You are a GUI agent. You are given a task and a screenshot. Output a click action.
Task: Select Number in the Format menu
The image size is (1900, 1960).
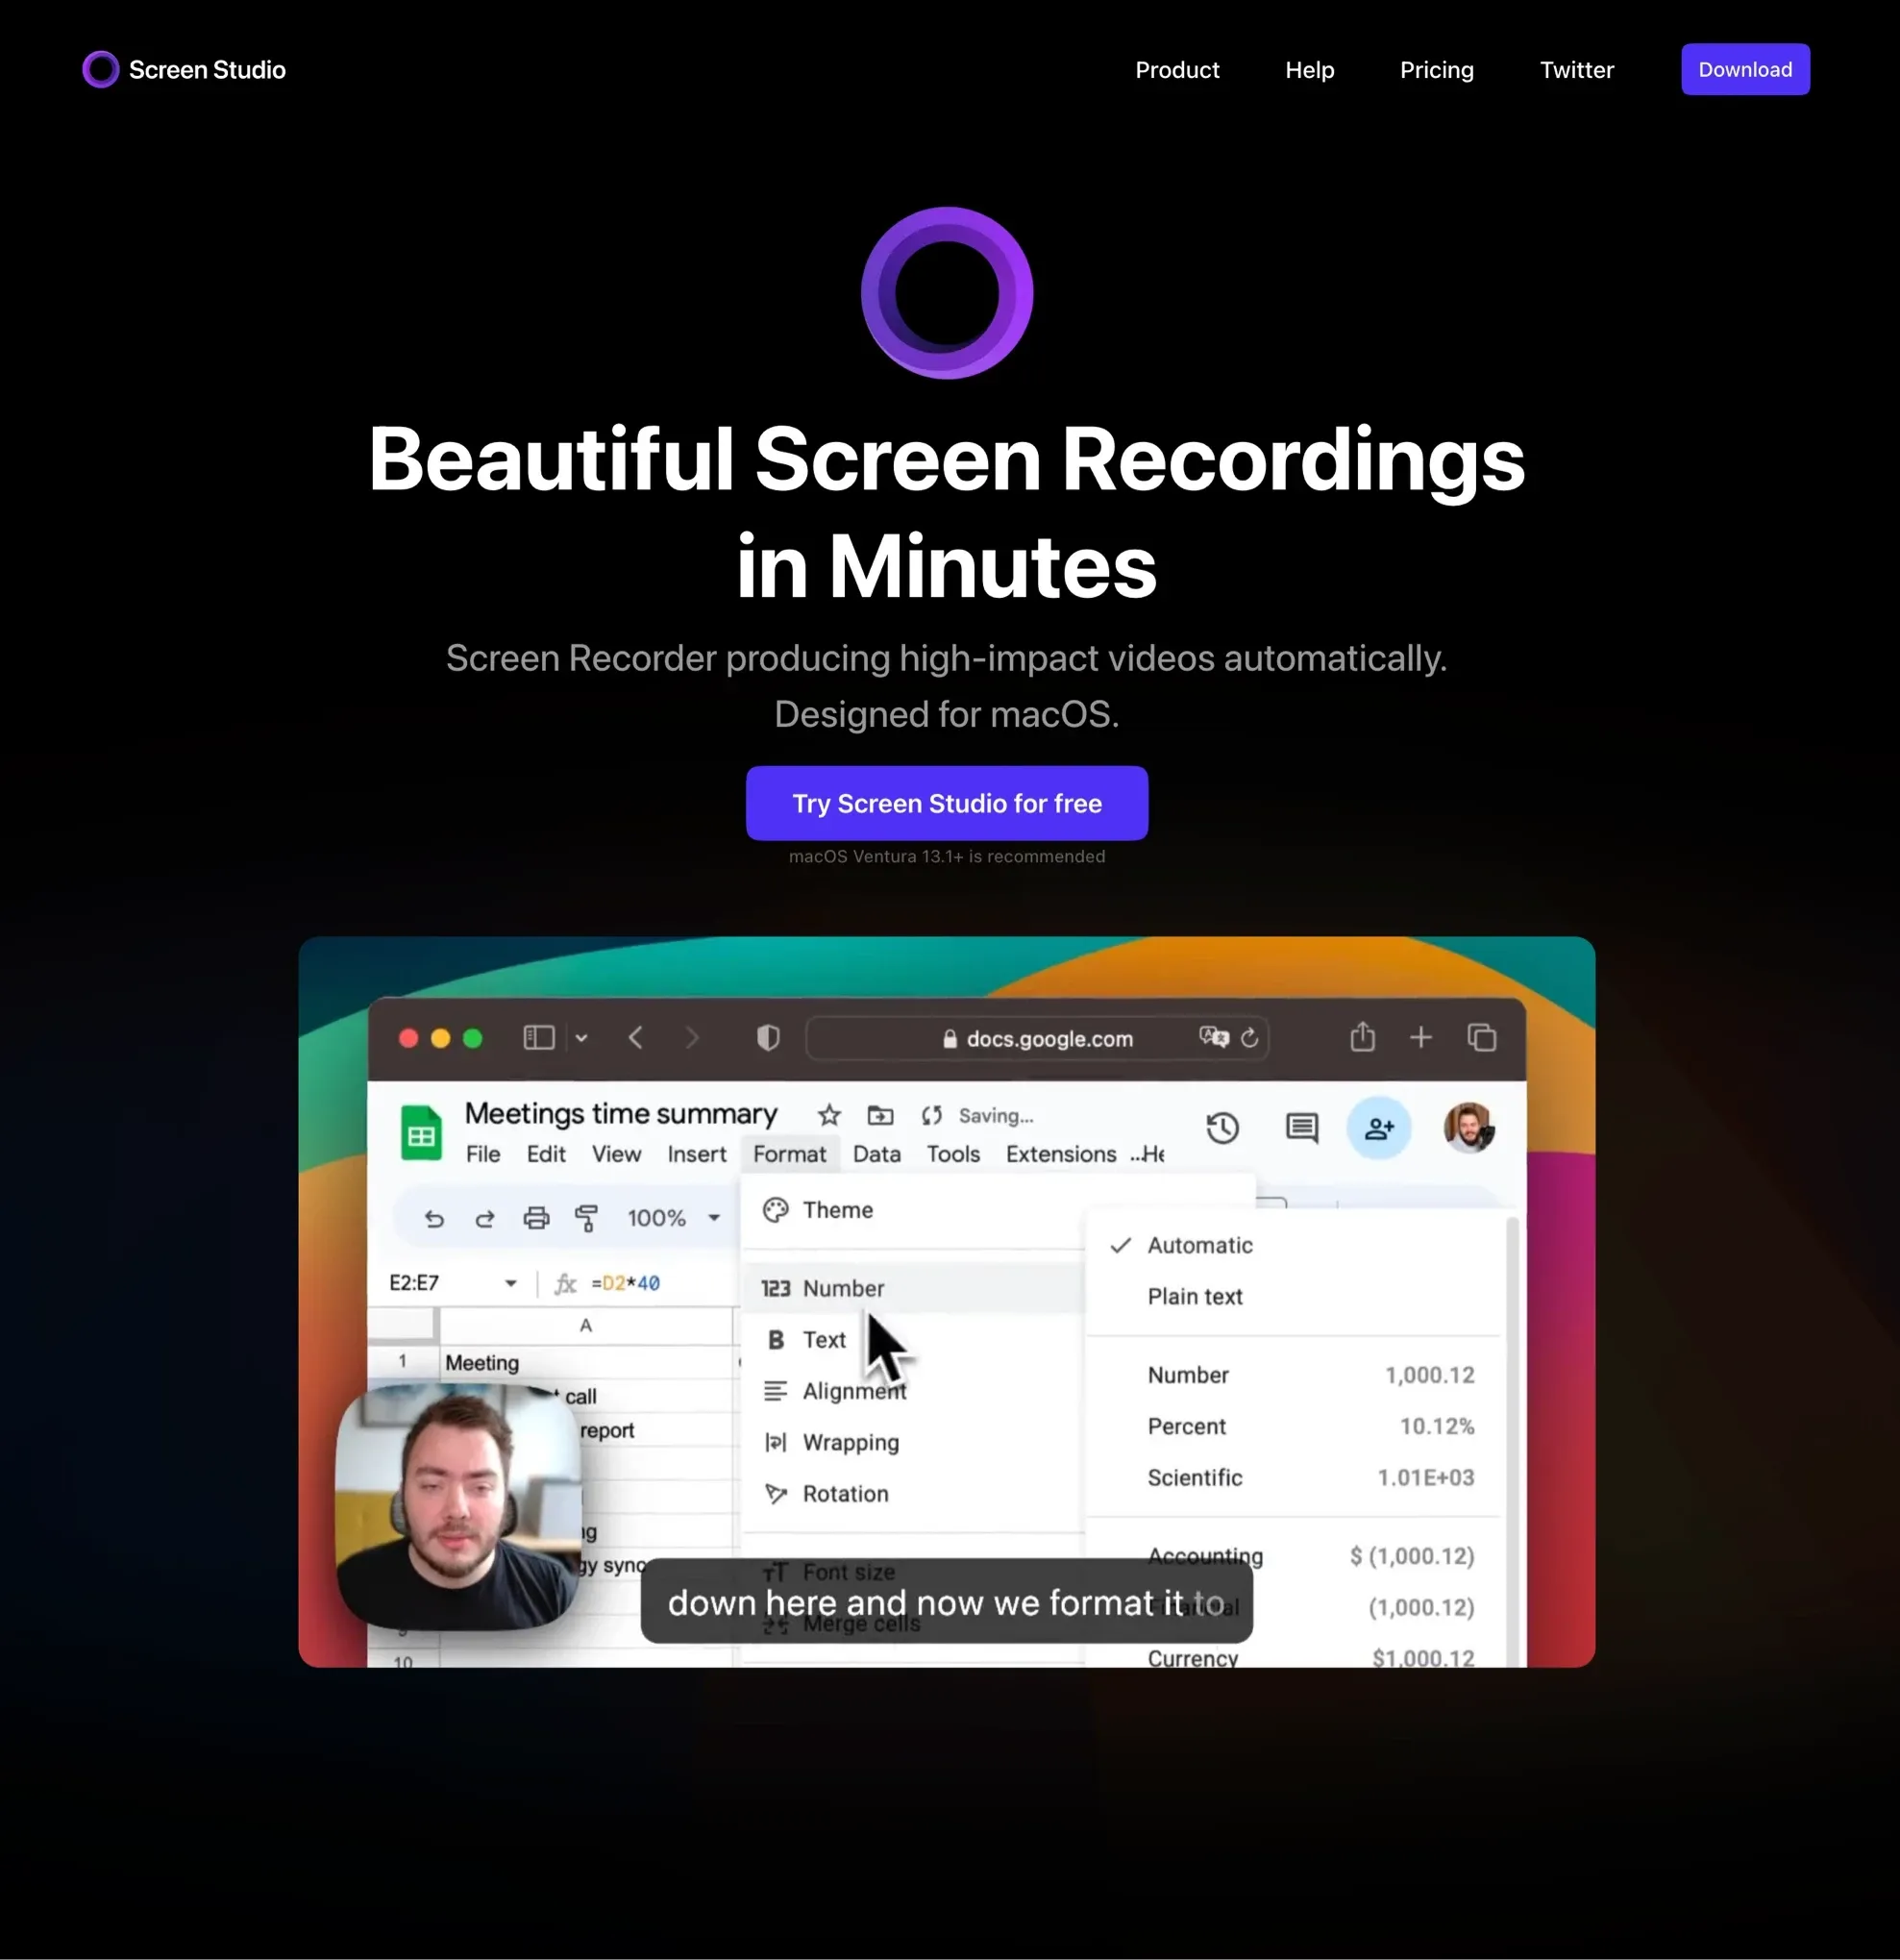pos(843,1288)
